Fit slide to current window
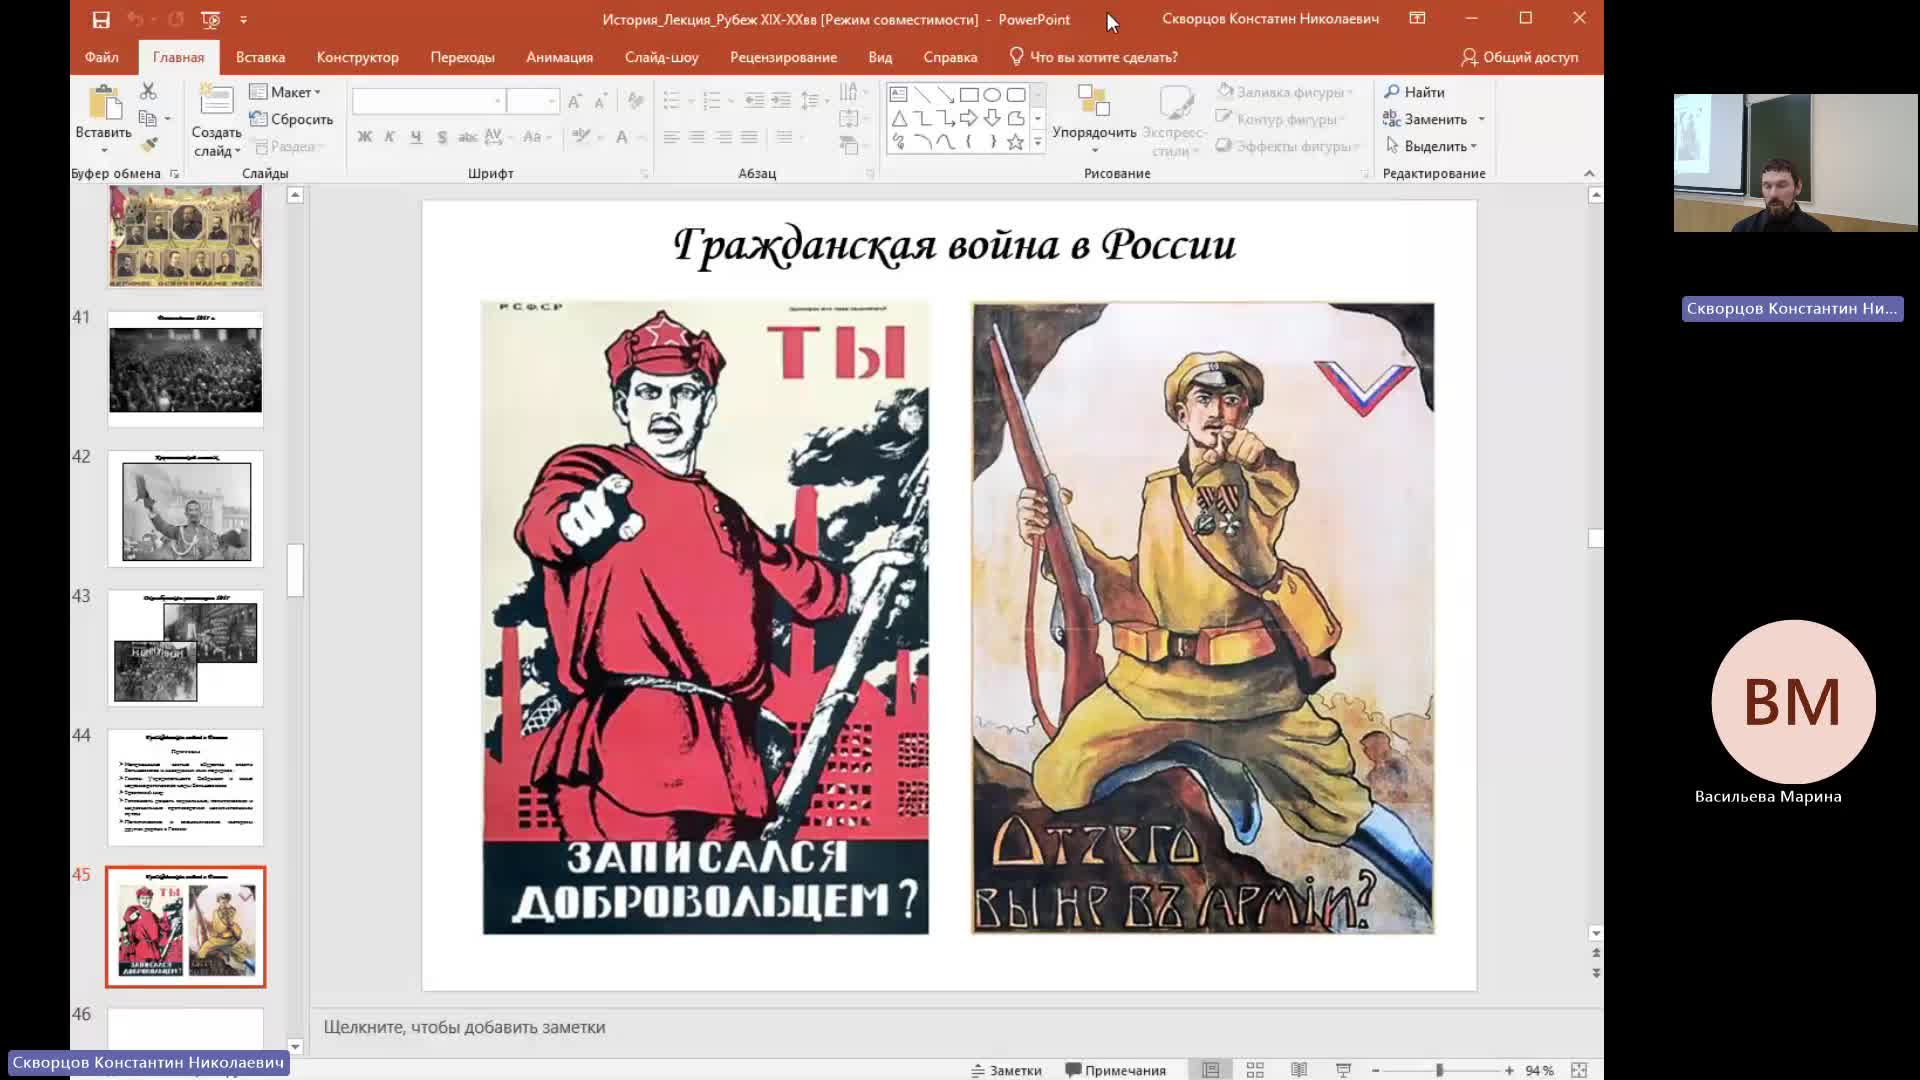Viewport: 1920px width, 1080px height. click(1579, 1070)
